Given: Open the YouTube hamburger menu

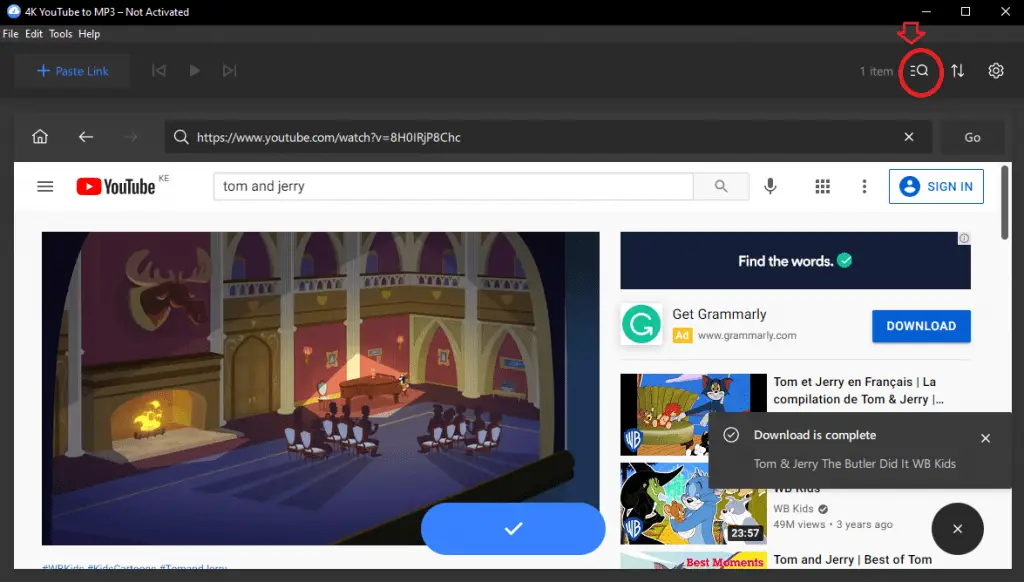Looking at the screenshot, I should pyautogui.click(x=45, y=186).
